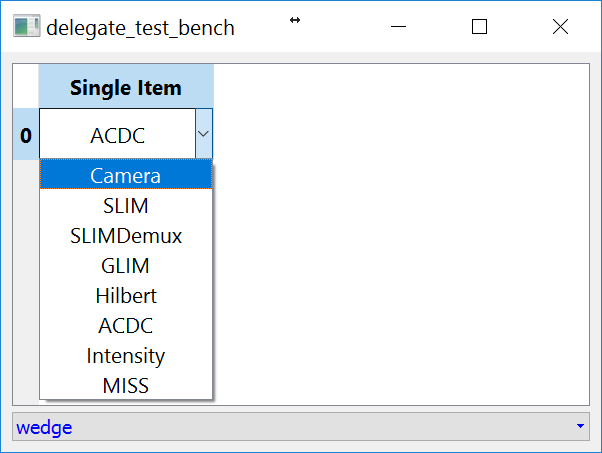Image resolution: width=602 pixels, height=453 pixels.
Task: Select GLIM from the list
Action: tap(126, 266)
